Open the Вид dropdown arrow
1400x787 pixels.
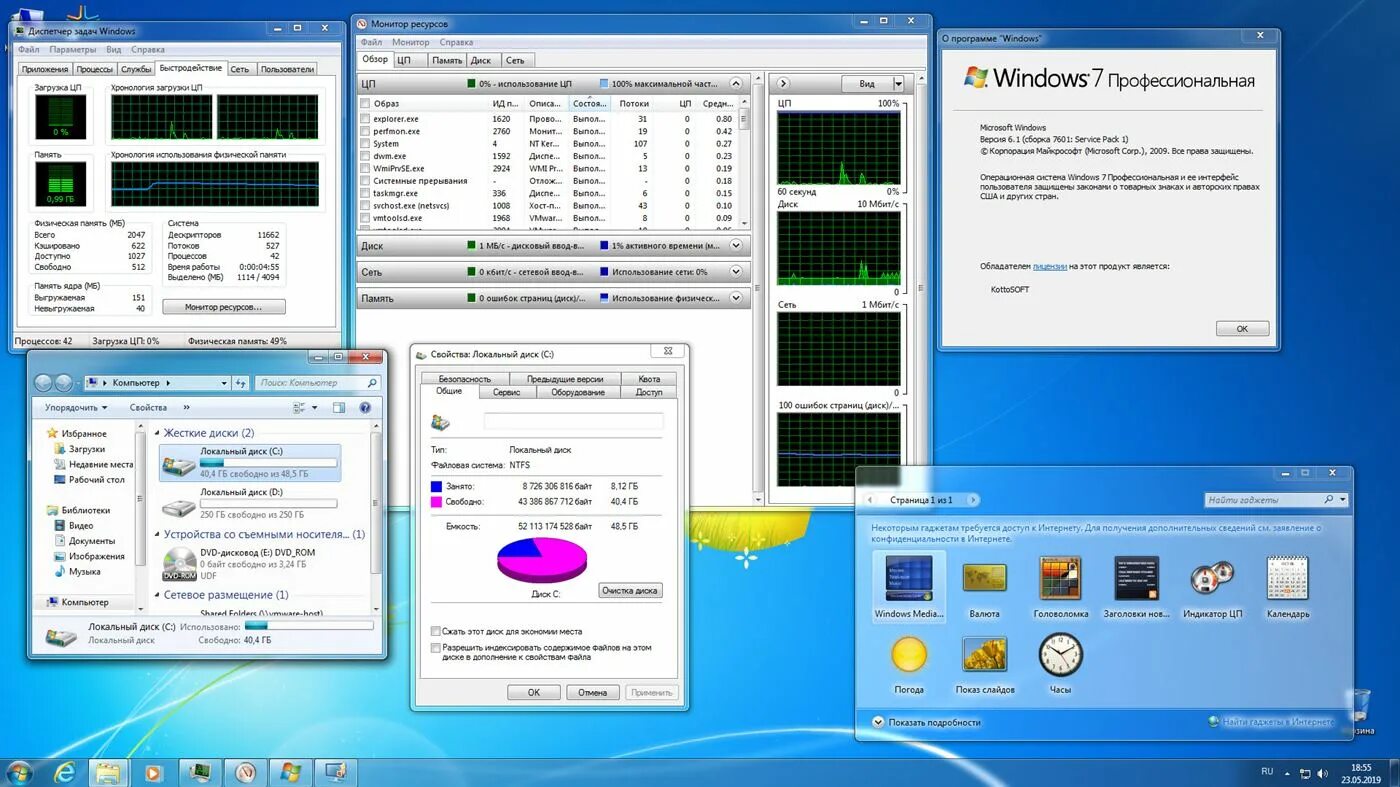coord(898,84)
